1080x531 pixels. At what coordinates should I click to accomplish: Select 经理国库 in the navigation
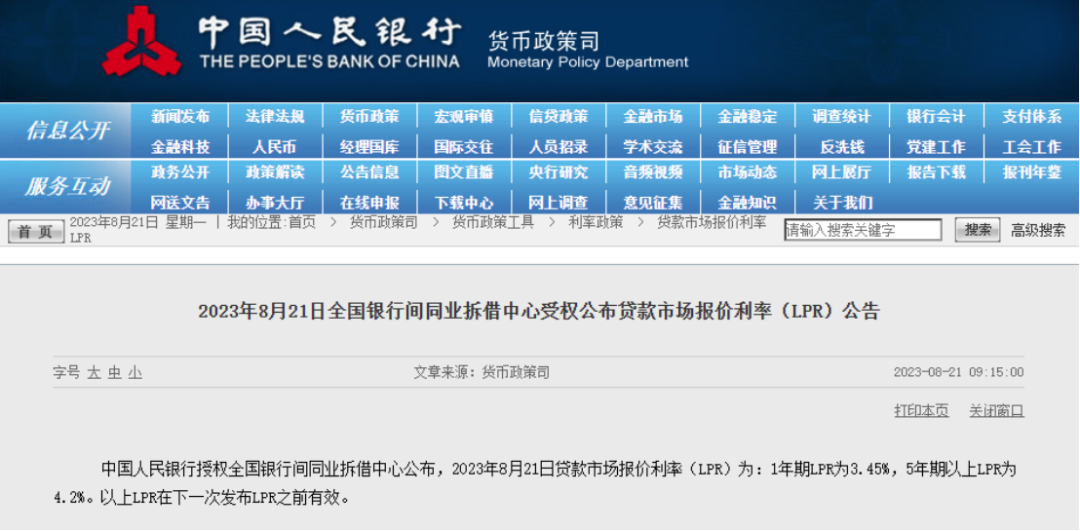coord(368,147)
